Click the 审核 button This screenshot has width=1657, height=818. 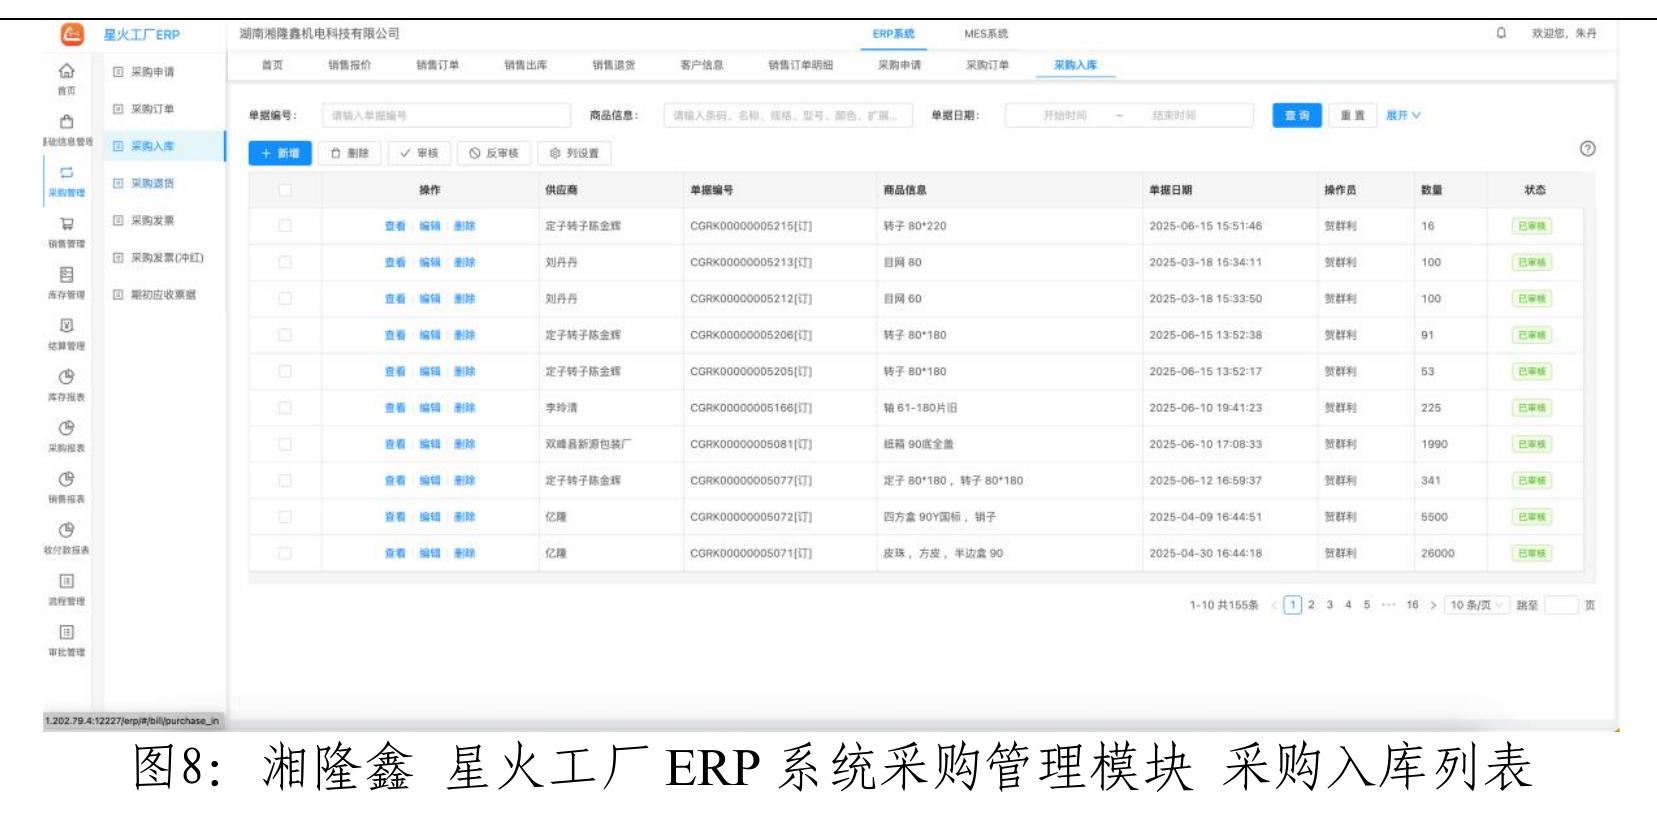coord(419,153)
